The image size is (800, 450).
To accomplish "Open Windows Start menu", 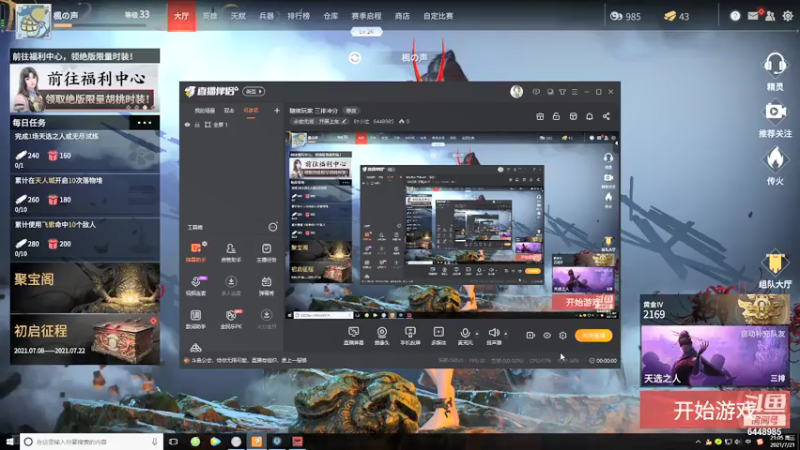I will [x=10, y=441].
